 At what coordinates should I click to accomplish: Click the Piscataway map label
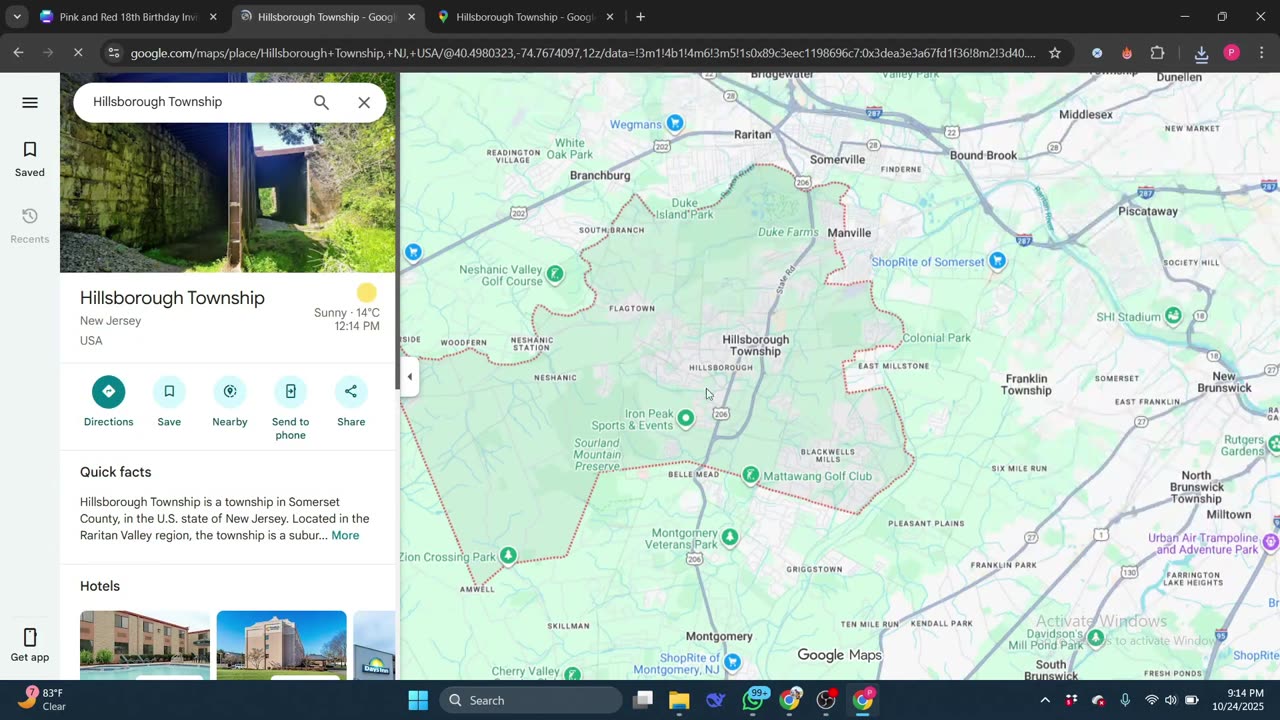pos(1148,211)
